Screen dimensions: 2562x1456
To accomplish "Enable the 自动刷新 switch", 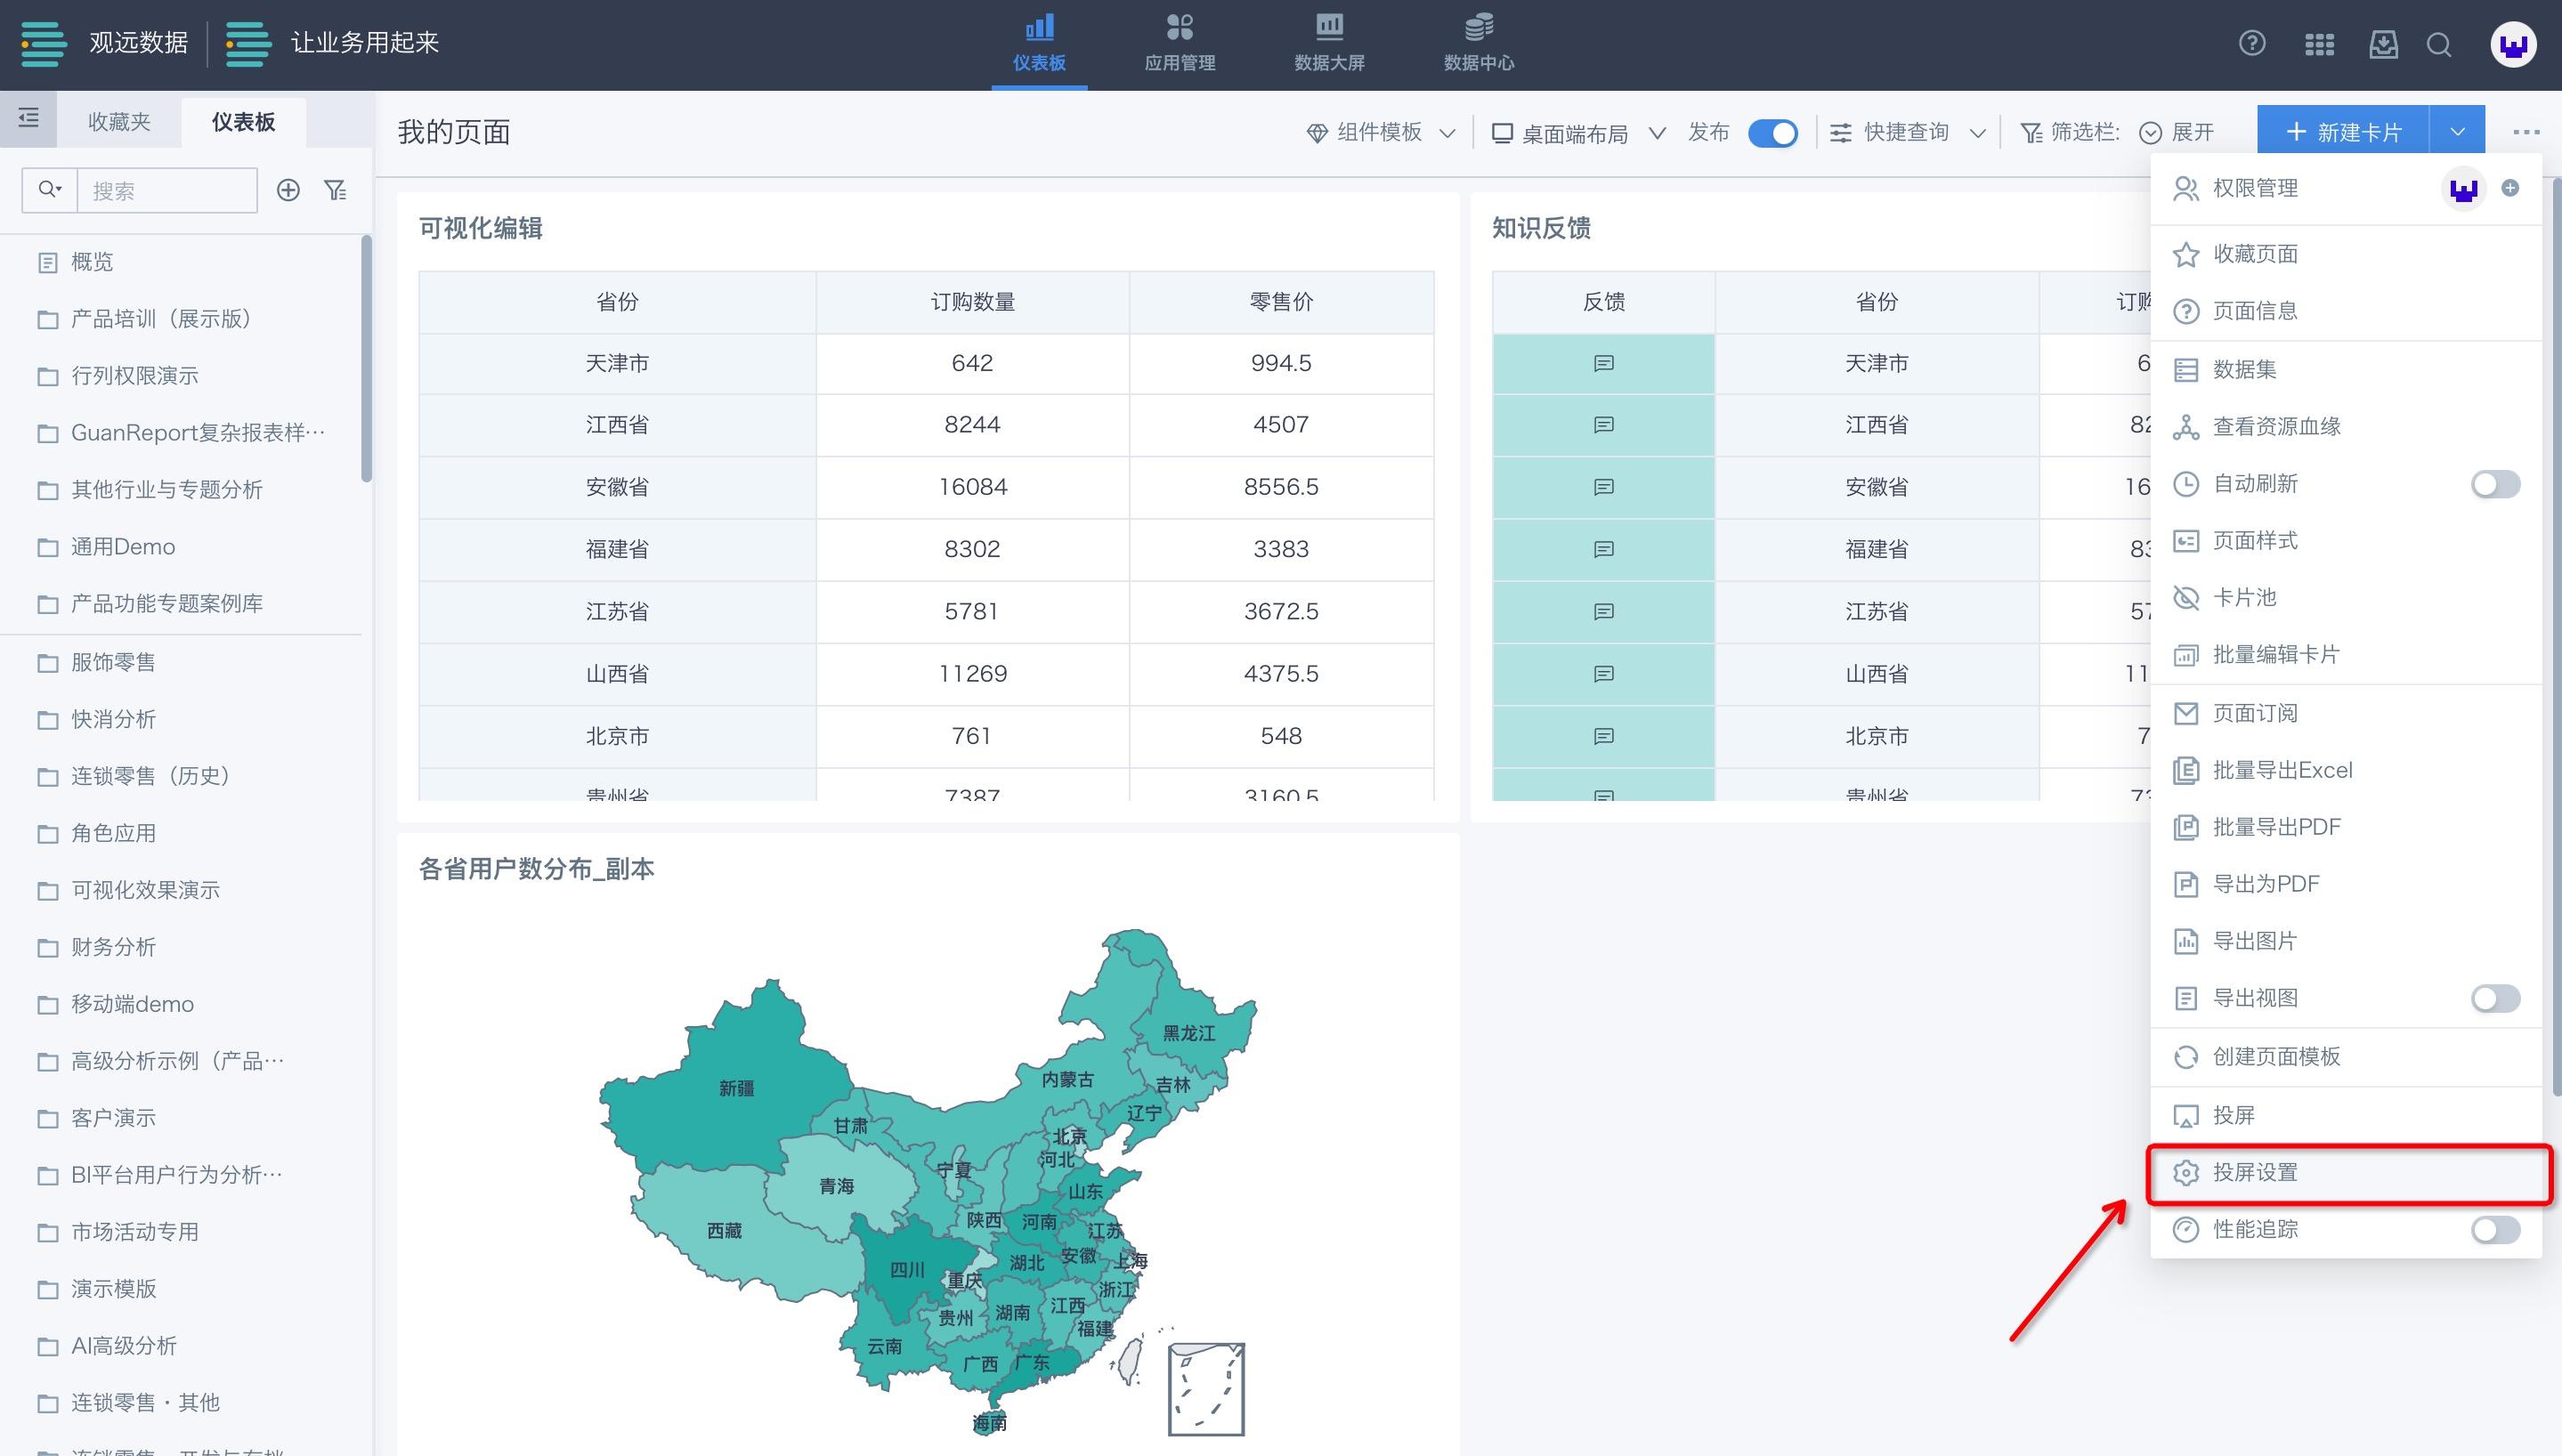I will 2495,484.
